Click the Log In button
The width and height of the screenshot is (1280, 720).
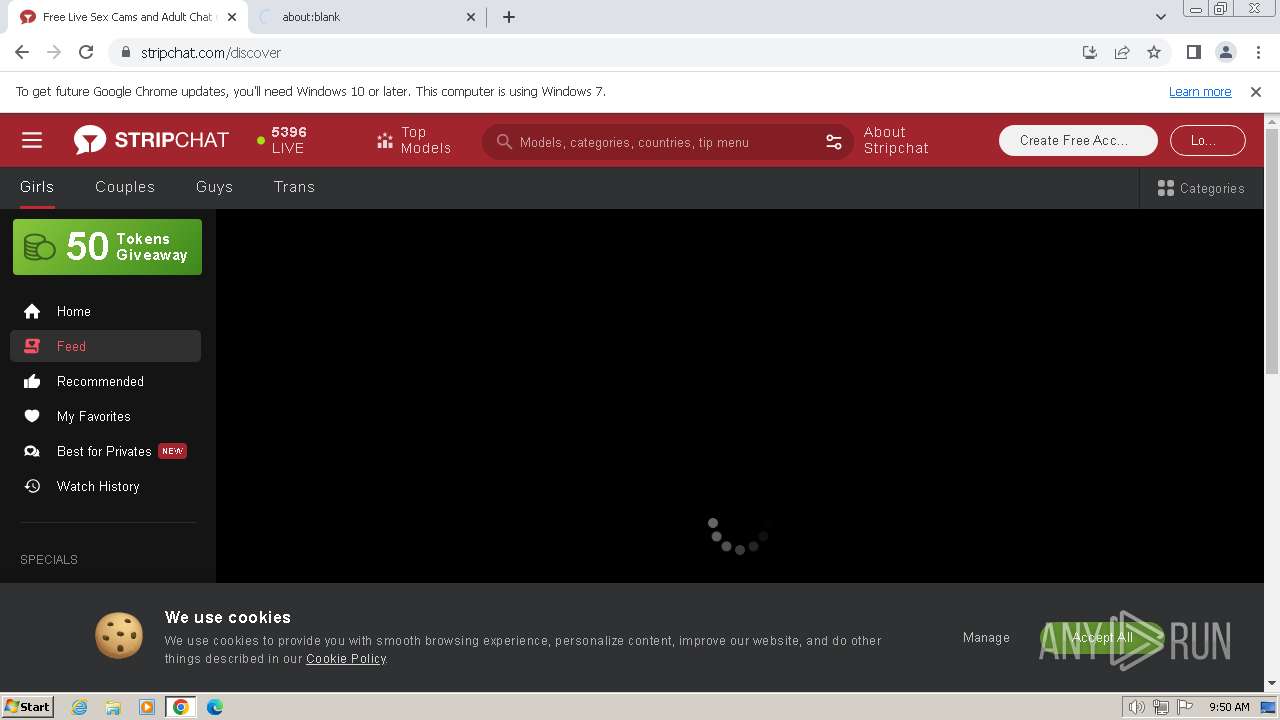[1207, 141]
